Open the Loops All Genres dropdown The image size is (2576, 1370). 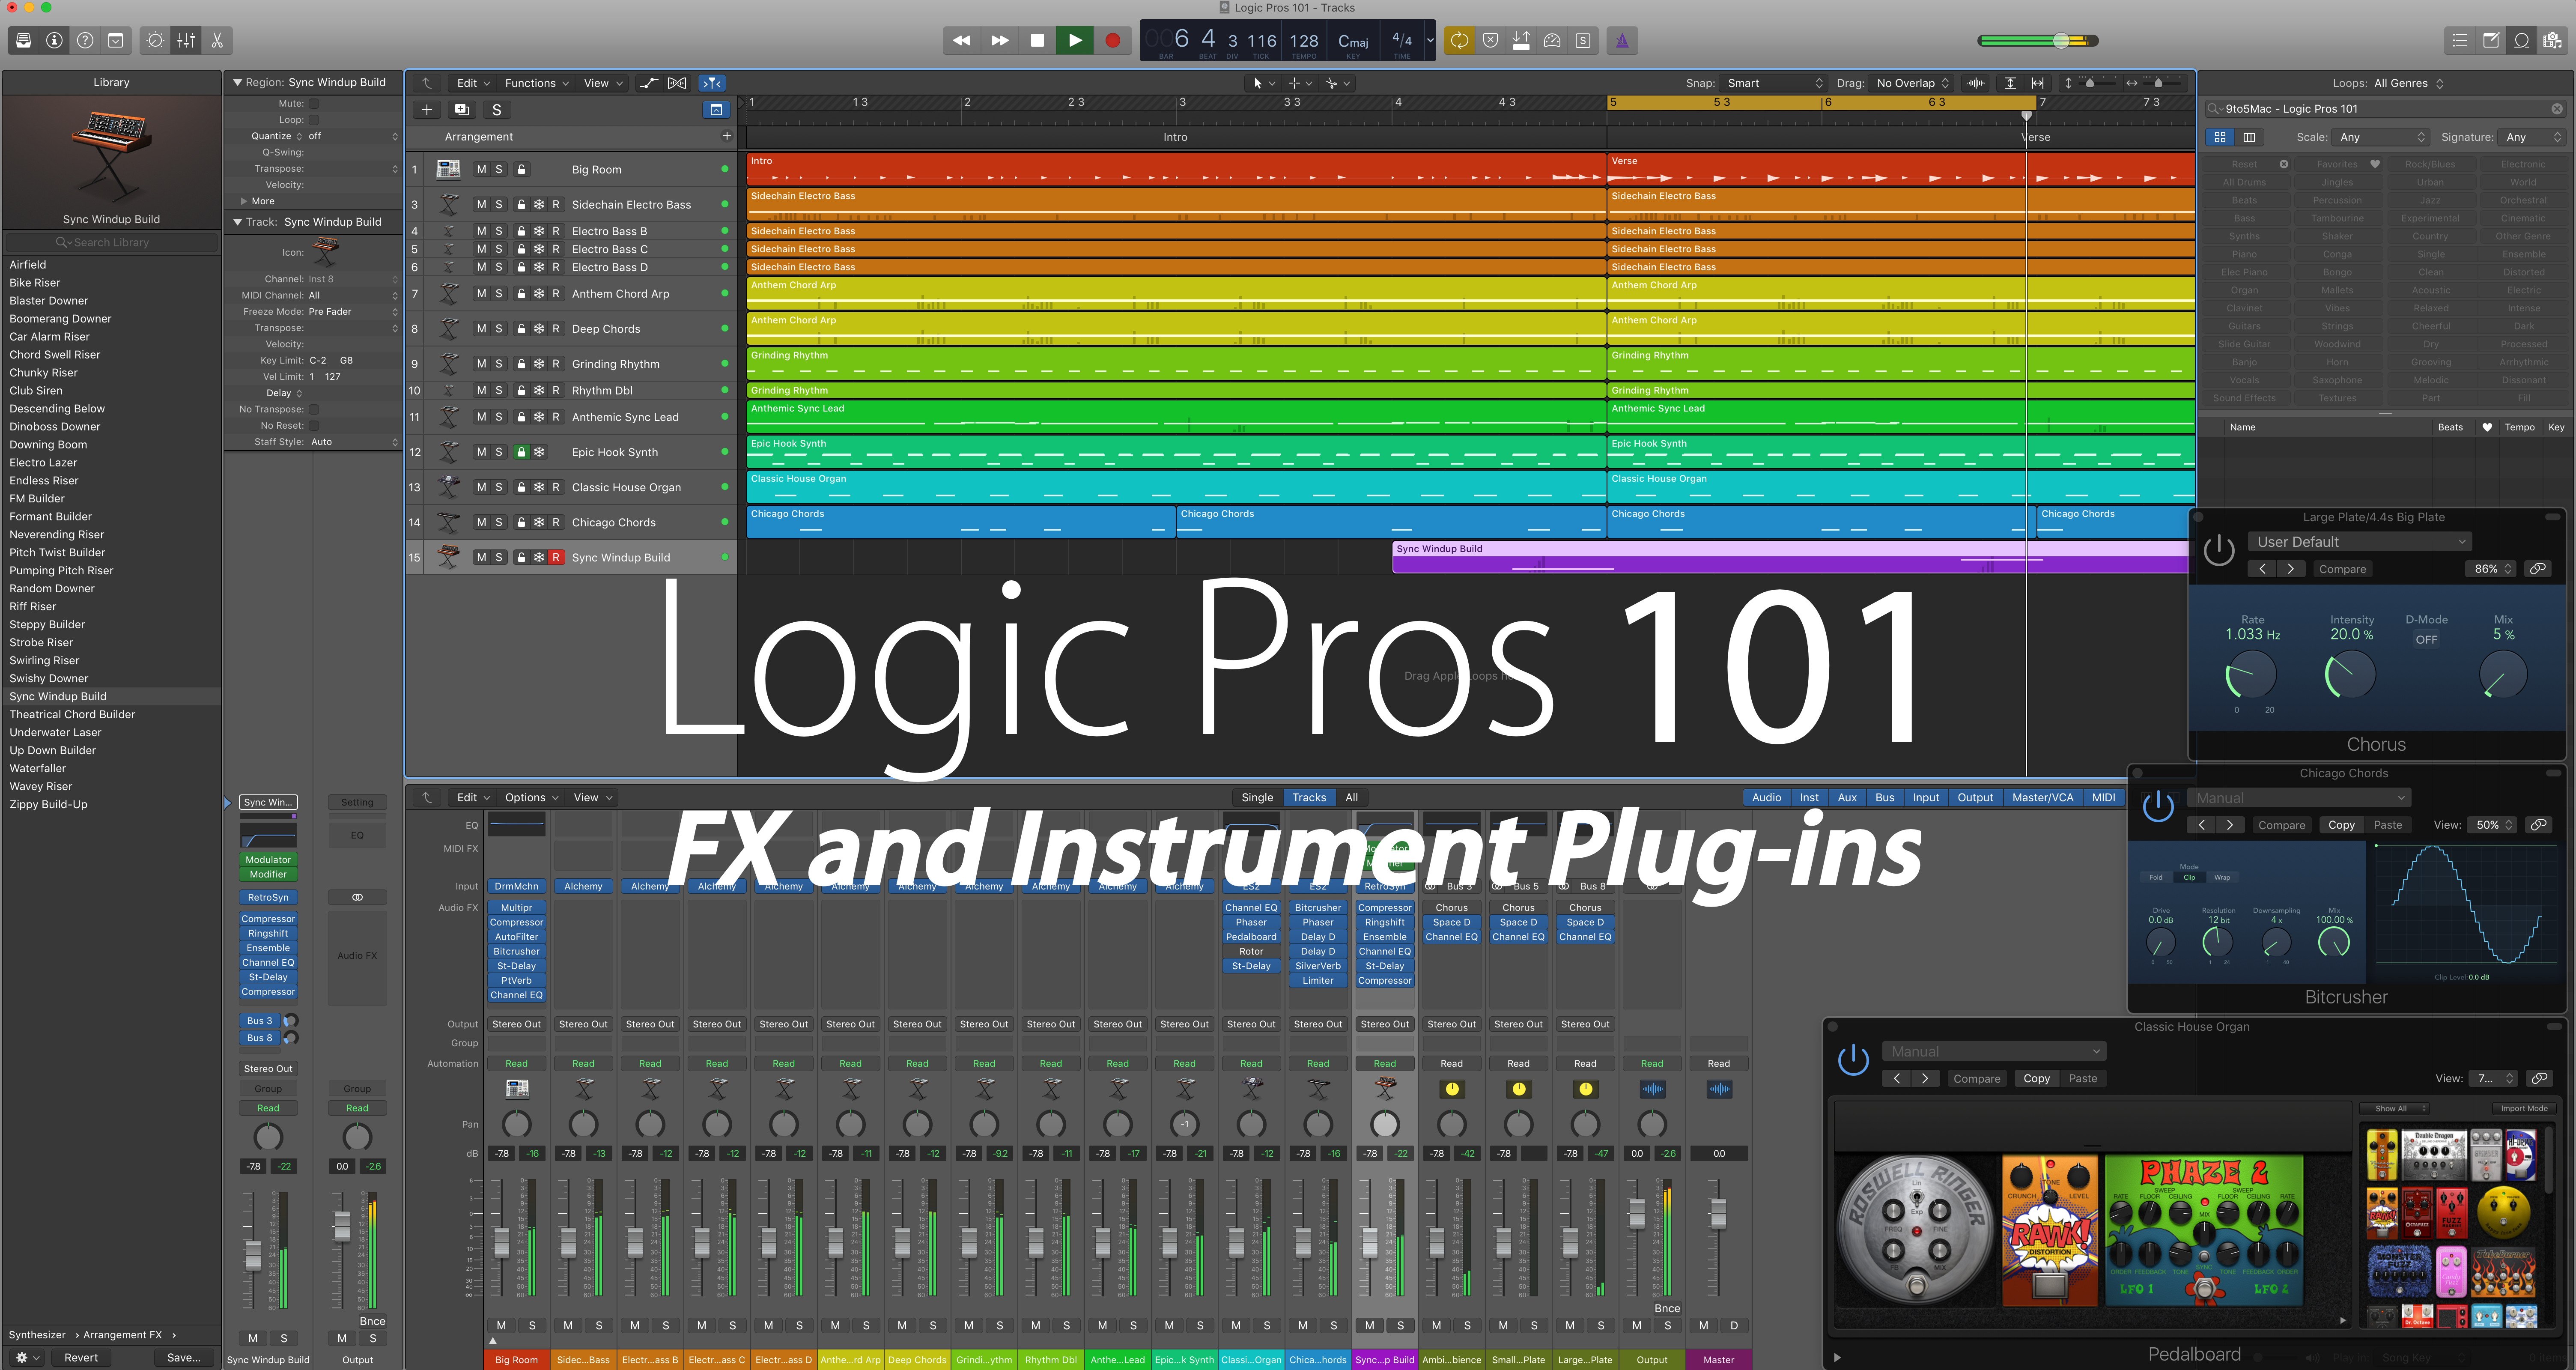coord(2395,83)
